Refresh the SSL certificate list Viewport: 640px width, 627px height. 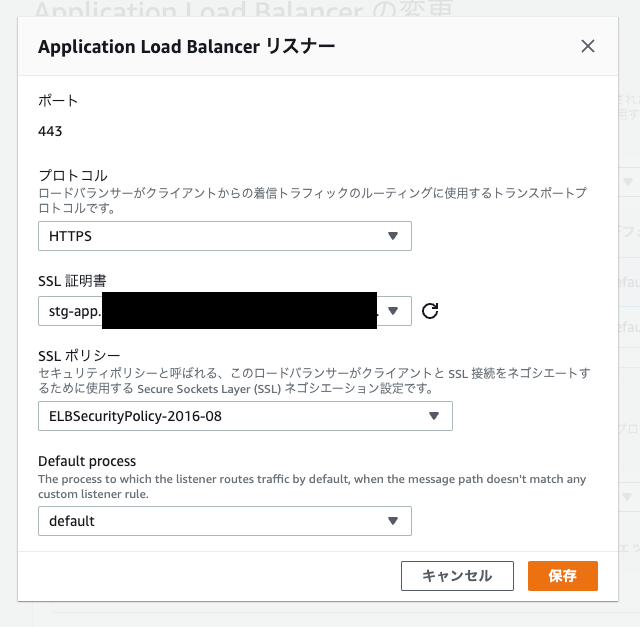pos(430,311)
